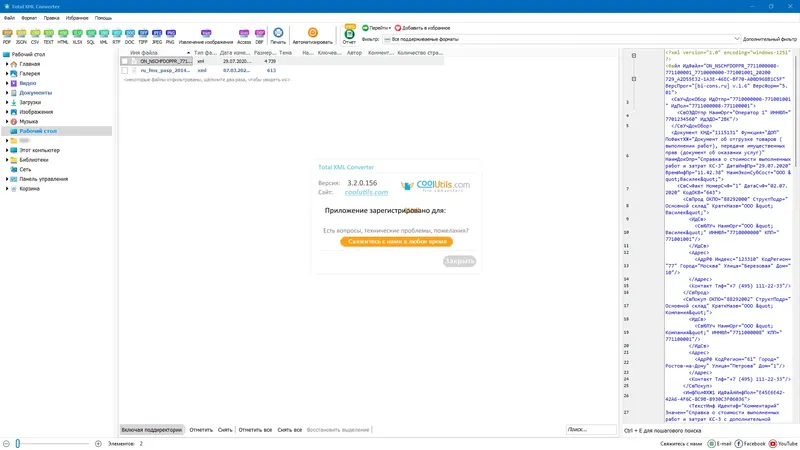This screenshot has width=800, height=450.
Task: Open the Facebook link icon
Action: [x=738, y=444]
